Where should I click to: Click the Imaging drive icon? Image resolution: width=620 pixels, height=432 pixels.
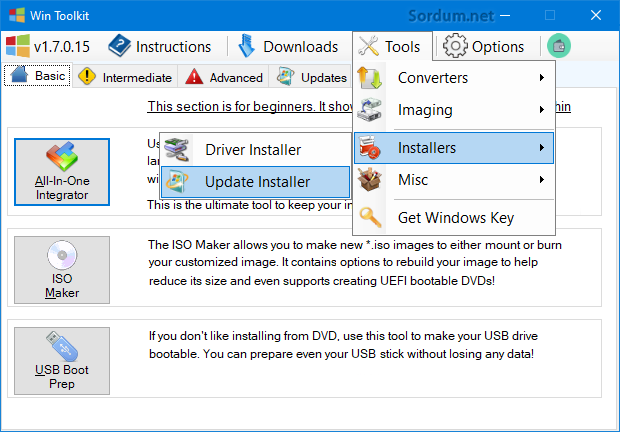(369, 109)
